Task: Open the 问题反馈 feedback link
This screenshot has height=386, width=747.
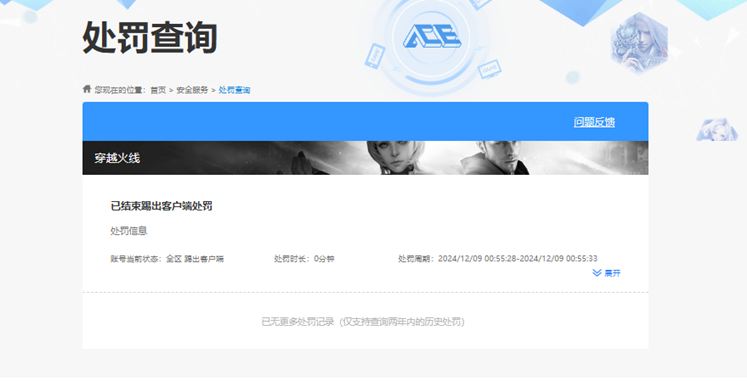Action: [594, 122]
